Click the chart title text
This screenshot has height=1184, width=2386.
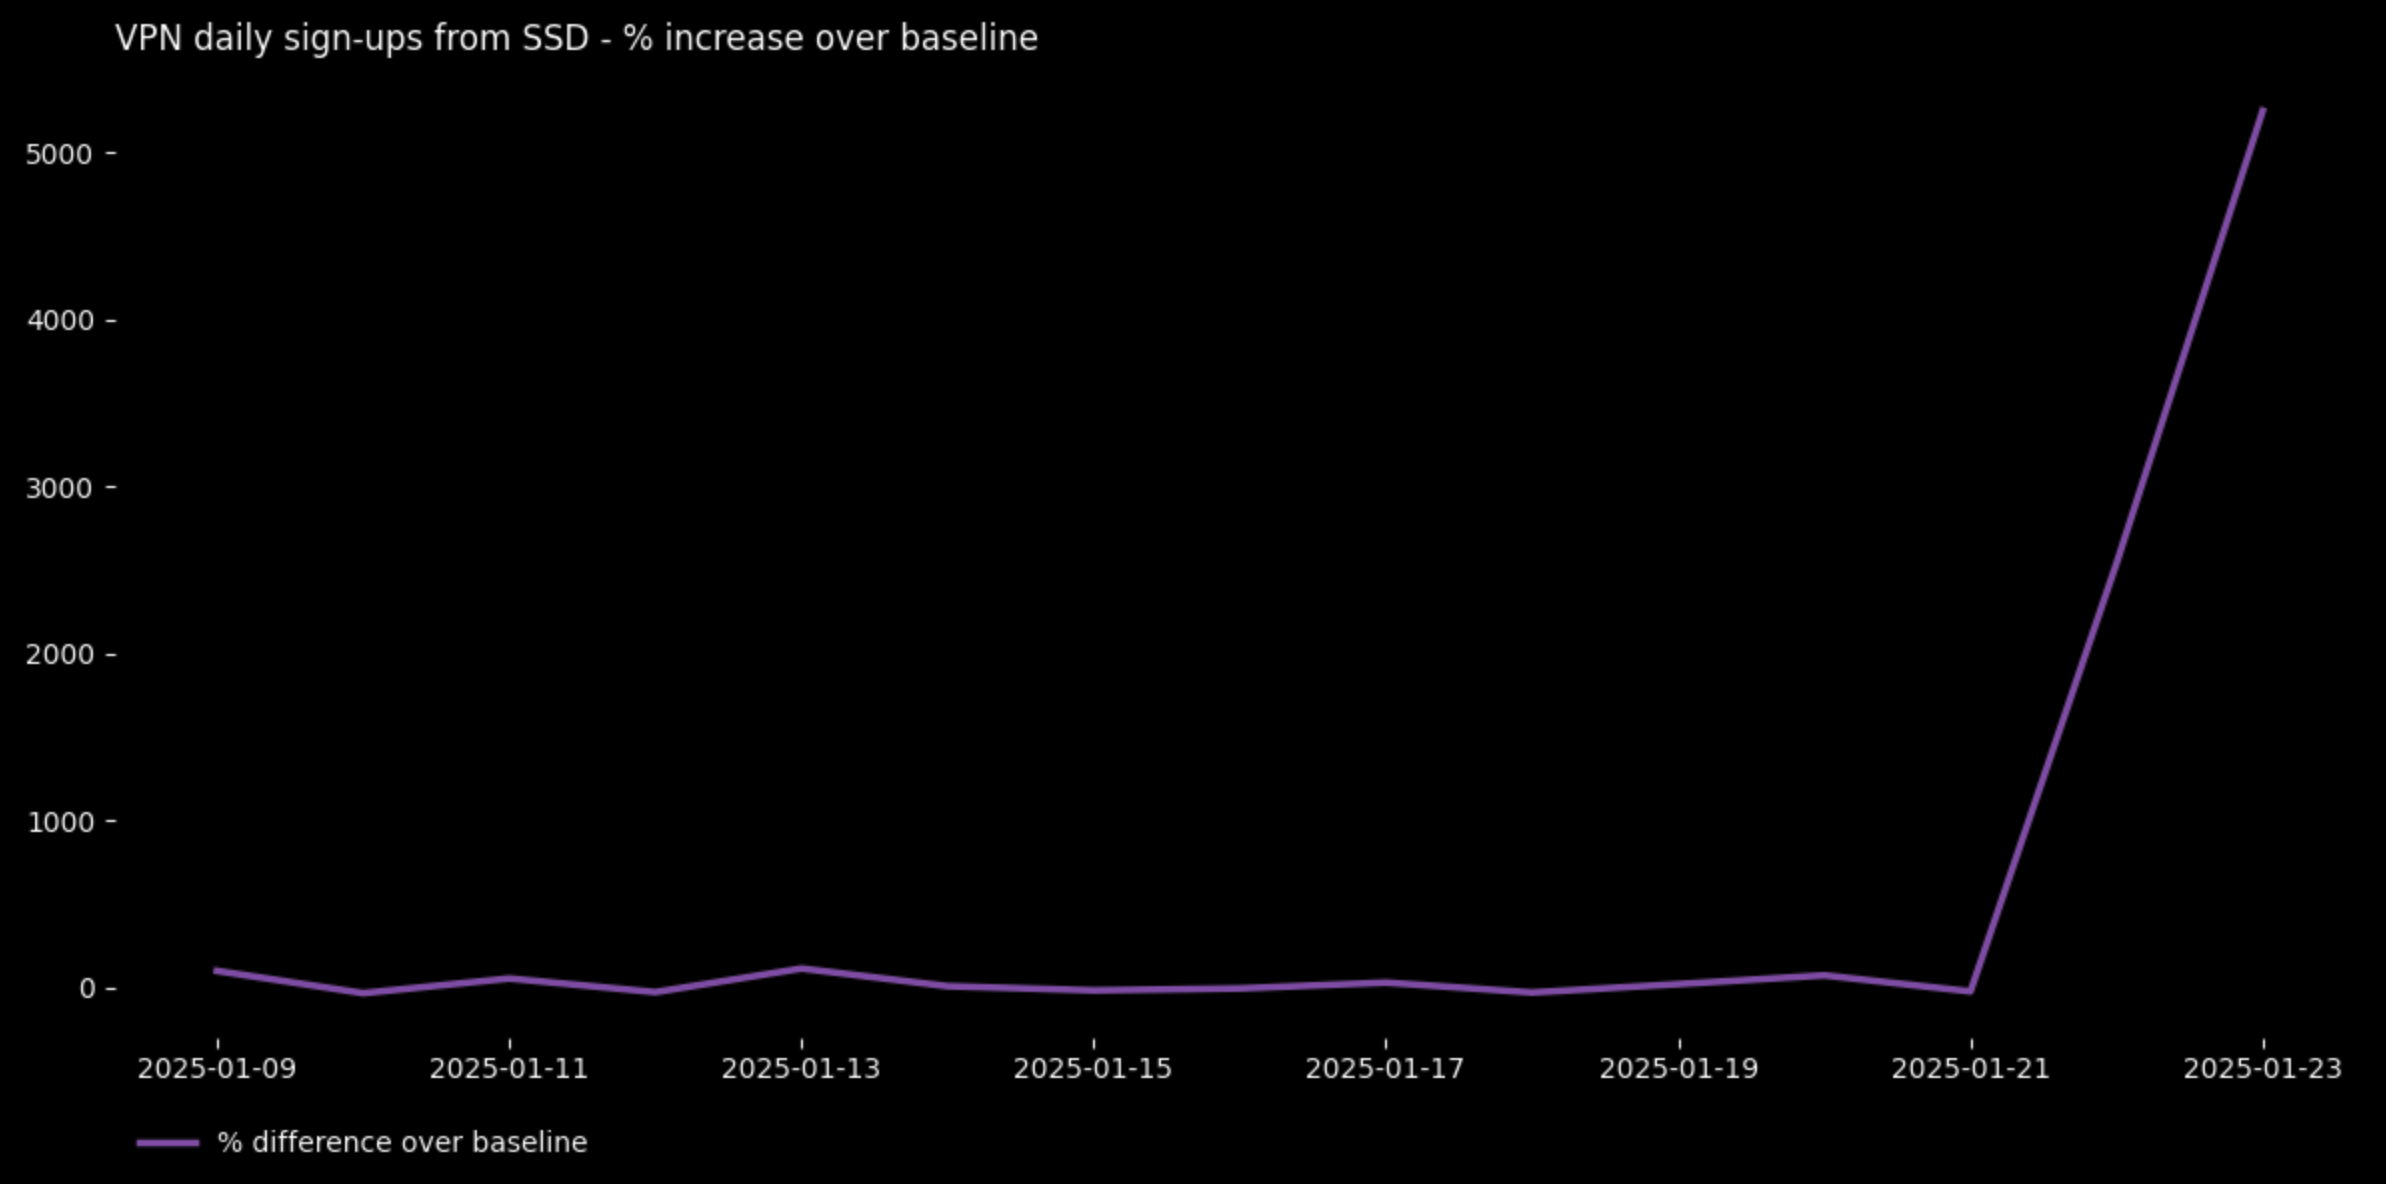576,39
